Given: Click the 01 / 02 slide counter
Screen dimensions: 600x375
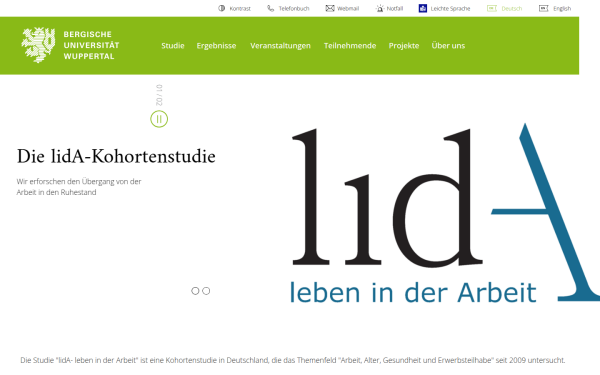Looking at the screenshot, I should (159, 95).
